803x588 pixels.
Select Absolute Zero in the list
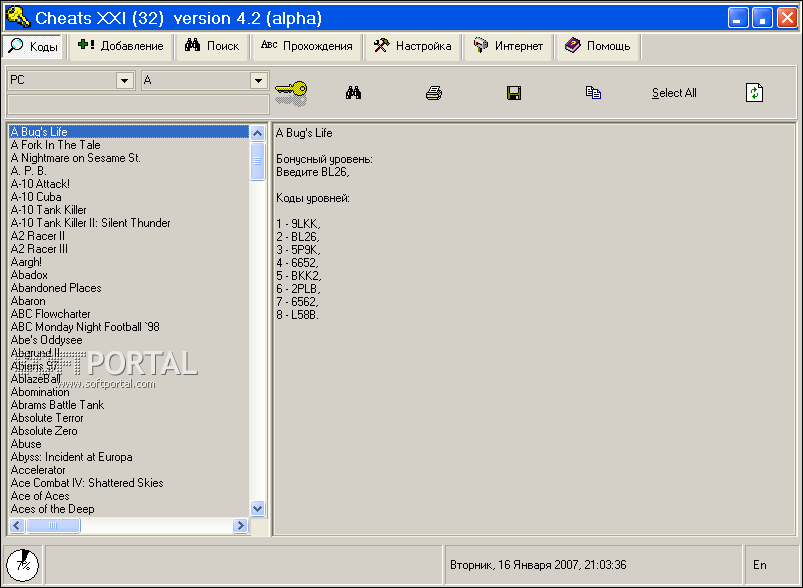coord(129,431)
